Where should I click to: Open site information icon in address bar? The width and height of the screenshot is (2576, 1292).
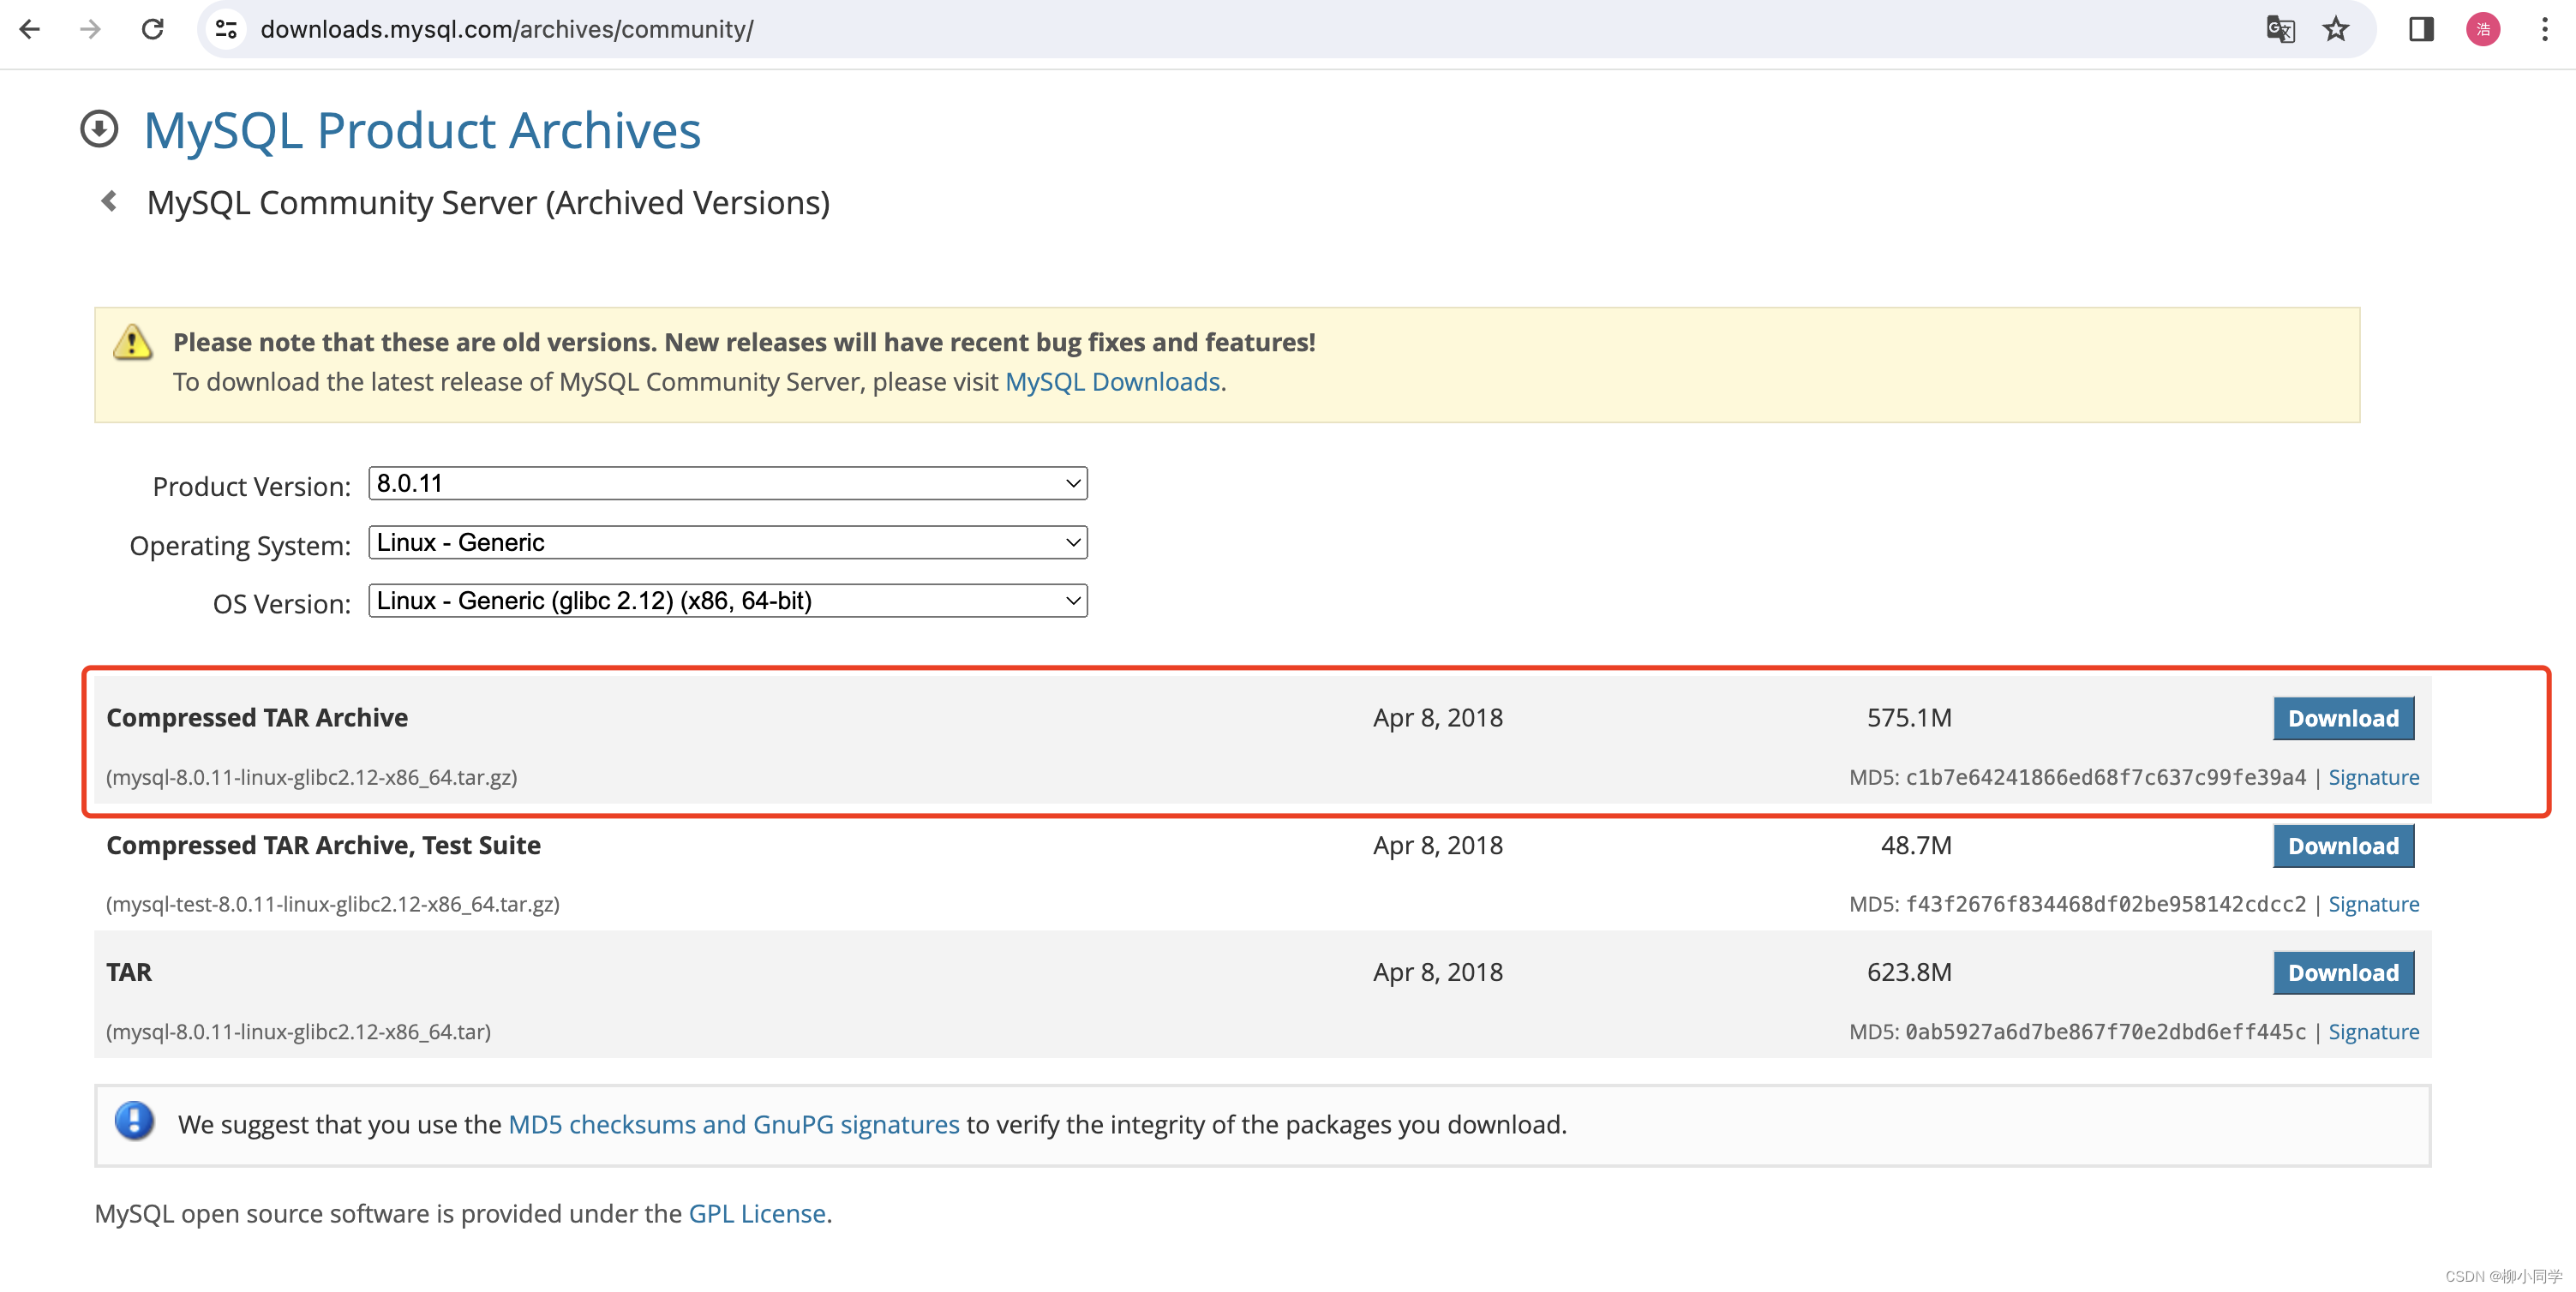pyautogui.click(x=226, y=29)
